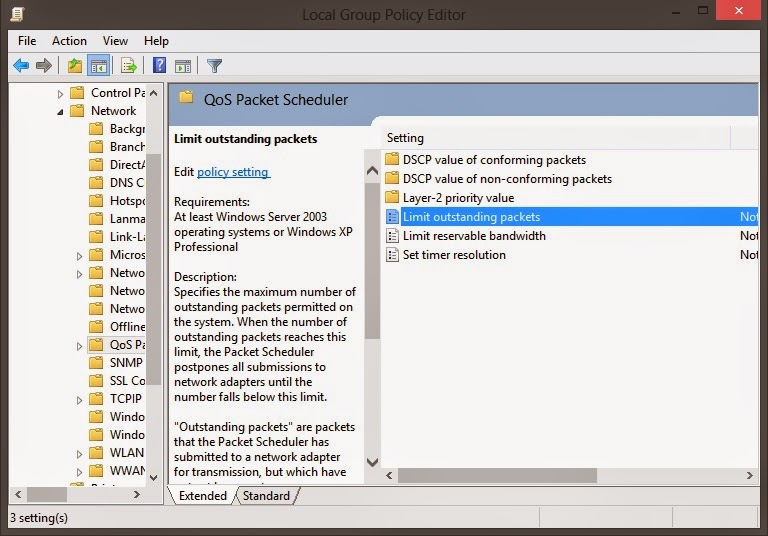Click the description pane scroll down arrow
Viewport: 768px width, 536px height.
(372, 462)
